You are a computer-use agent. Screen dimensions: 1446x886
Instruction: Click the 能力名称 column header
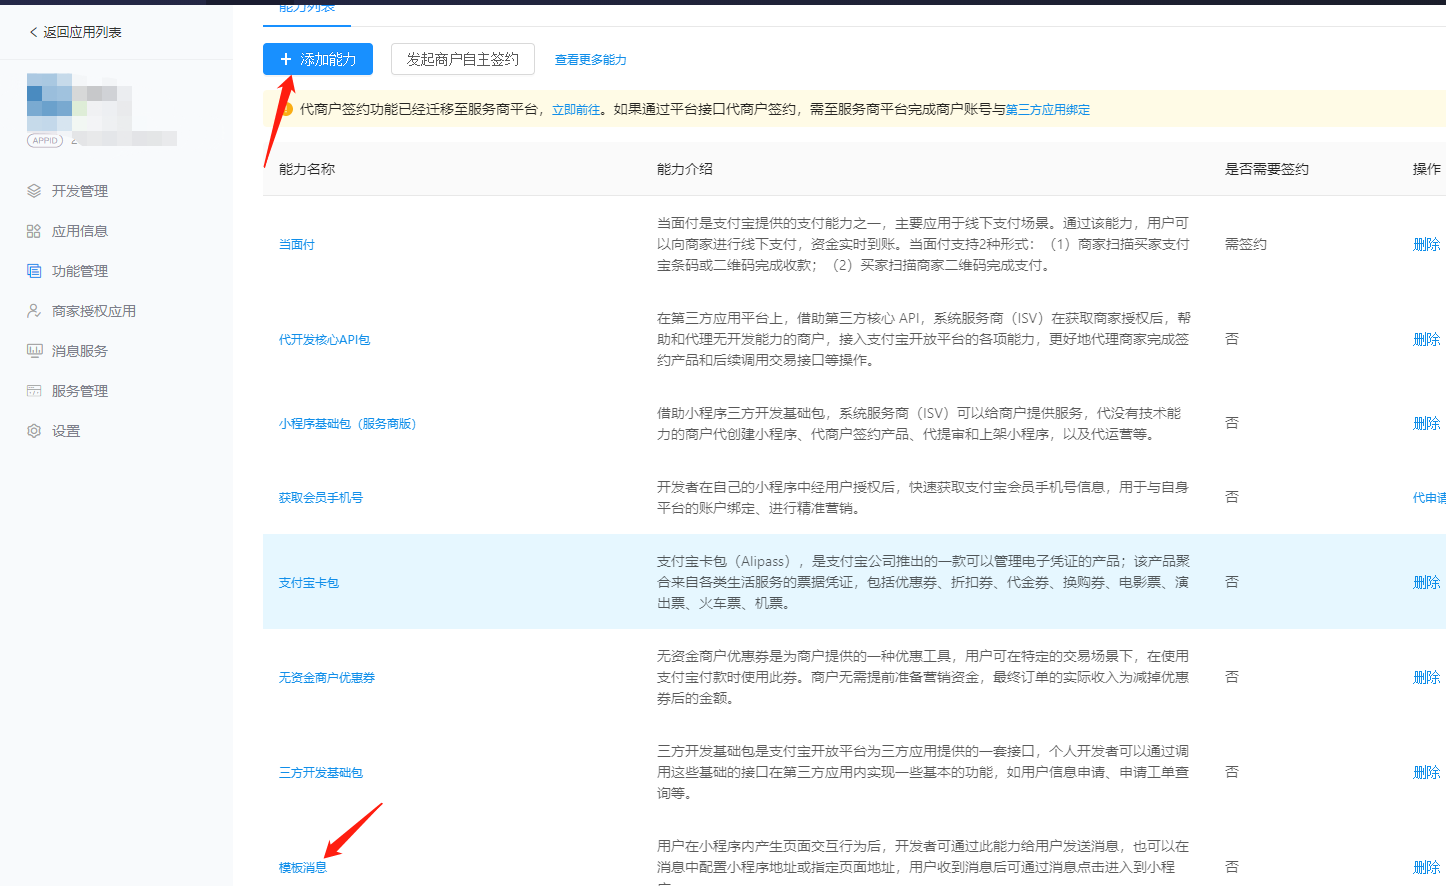pyautogui.click(x=307, y=169)
